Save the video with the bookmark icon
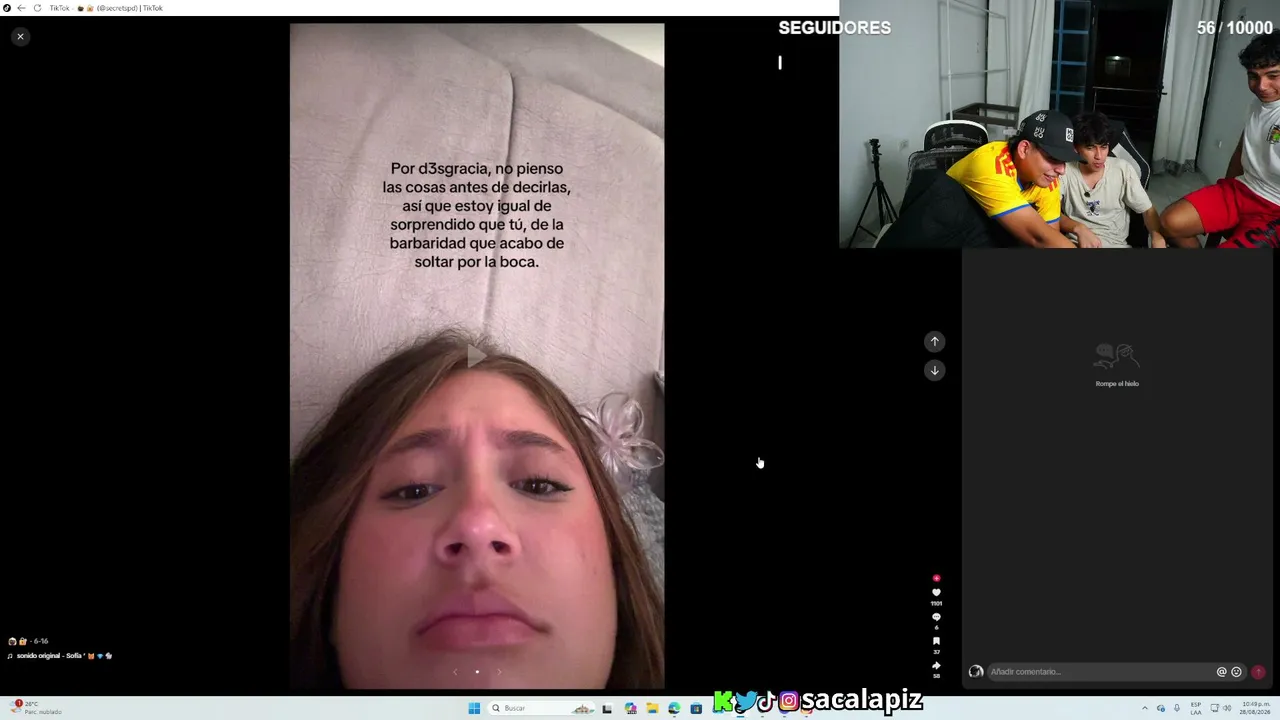Image resolution: width=1280 pixels, height=720 pixels. pyautogui.click(x=936, y=641)
